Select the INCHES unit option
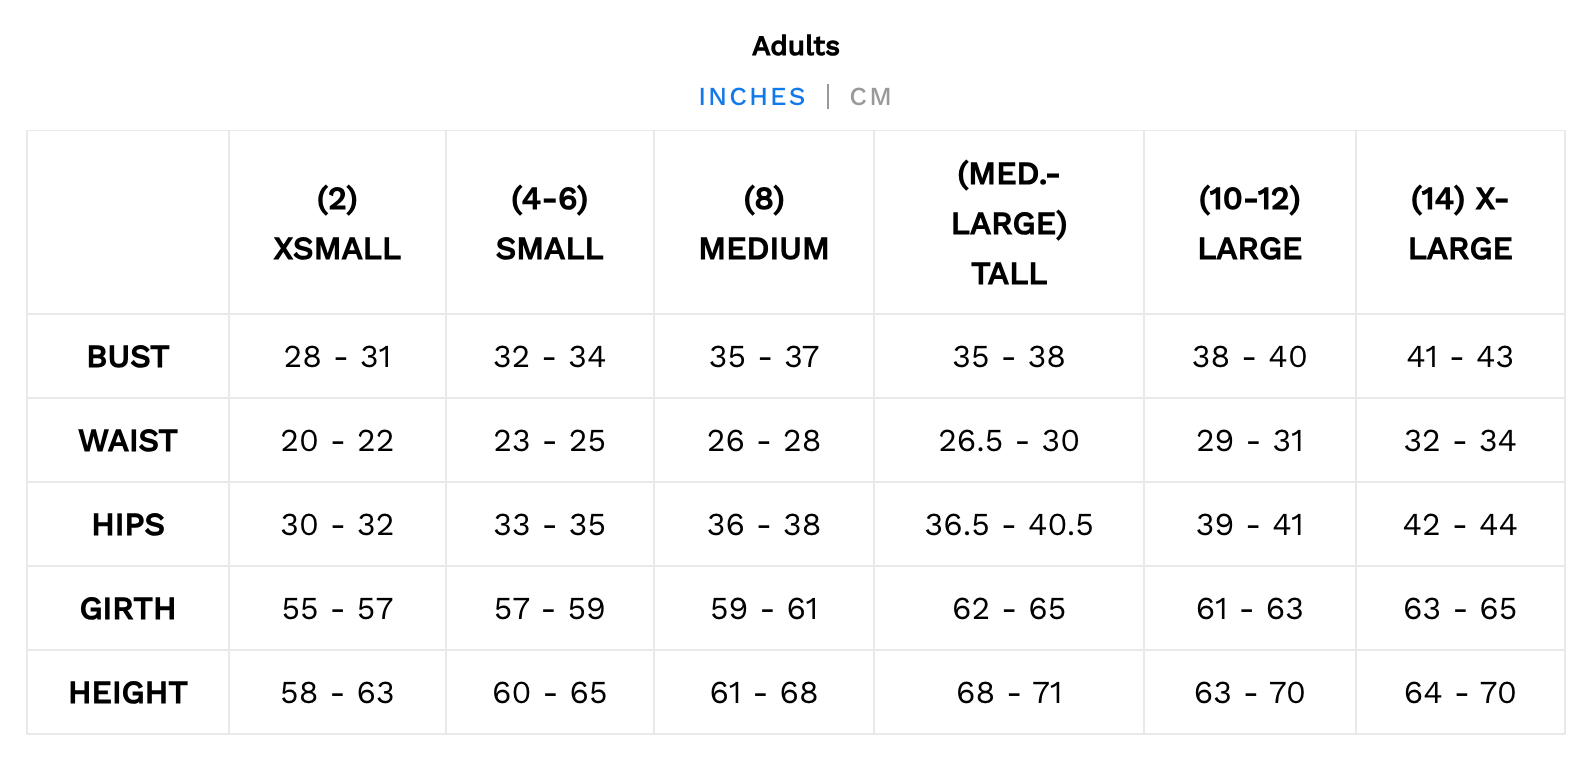This screenshot has height=774, width=1590. [x=752, y=97]
